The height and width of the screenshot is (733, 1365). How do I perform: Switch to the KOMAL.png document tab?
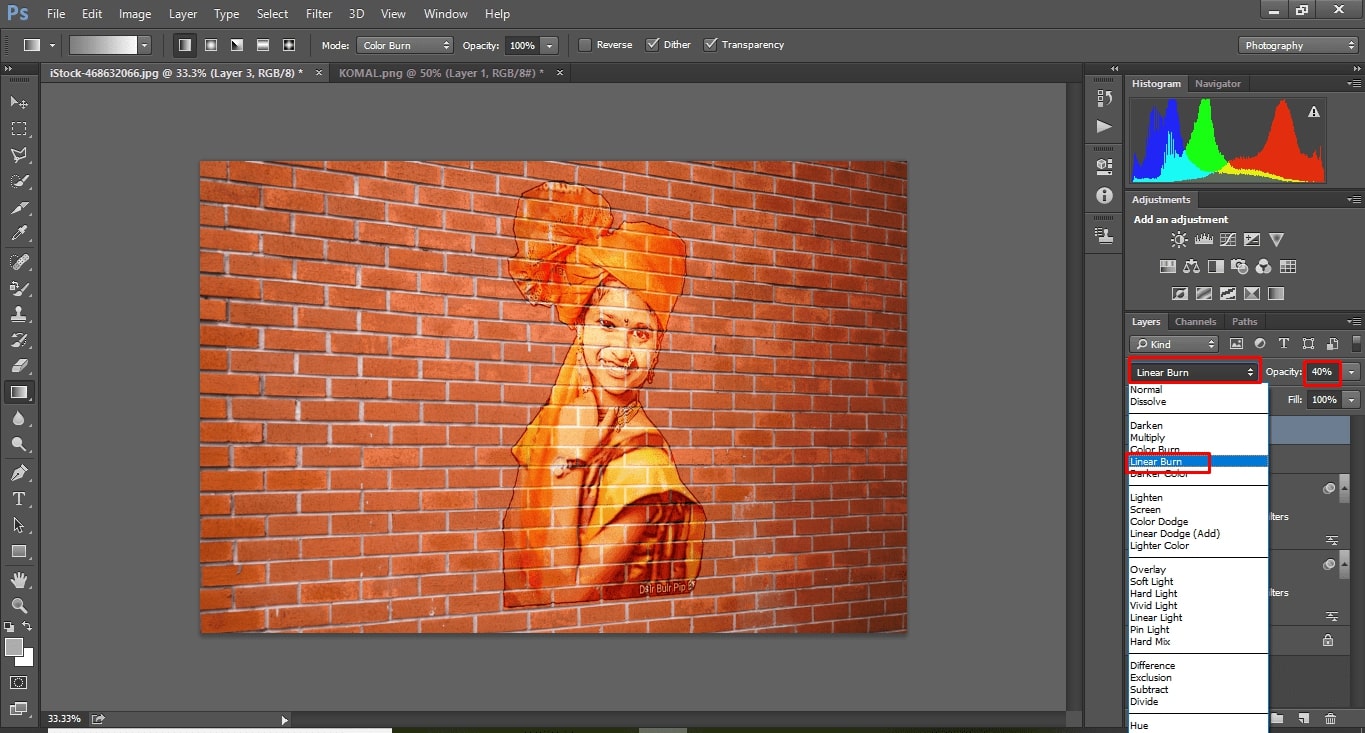(441, 73)
